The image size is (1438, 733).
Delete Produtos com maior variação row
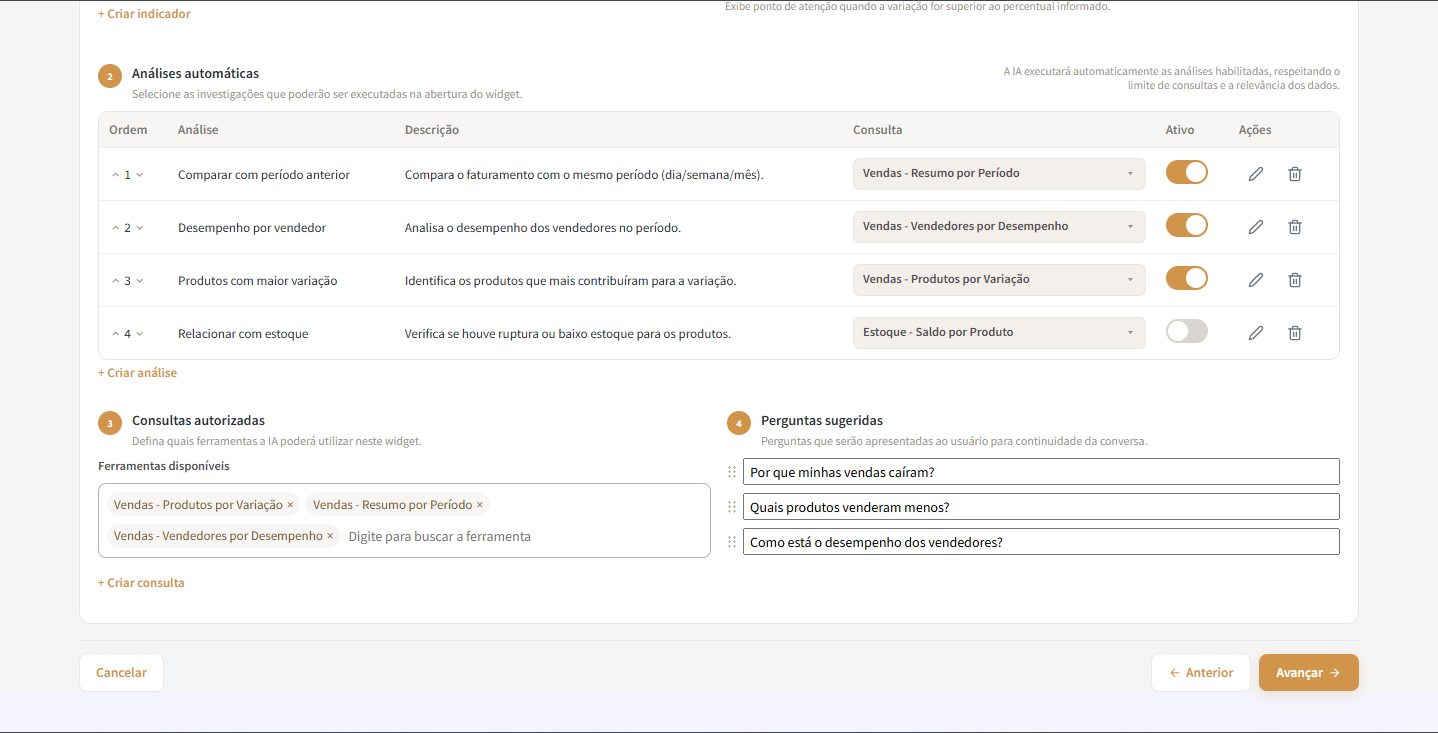[1295, 280]
